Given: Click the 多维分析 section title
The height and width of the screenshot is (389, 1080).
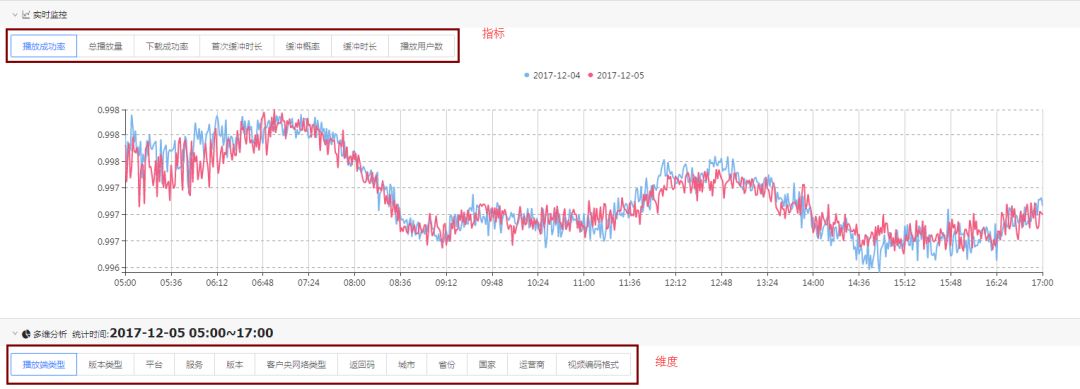Looking at the screenshot, I should click(x=50, y=334).
